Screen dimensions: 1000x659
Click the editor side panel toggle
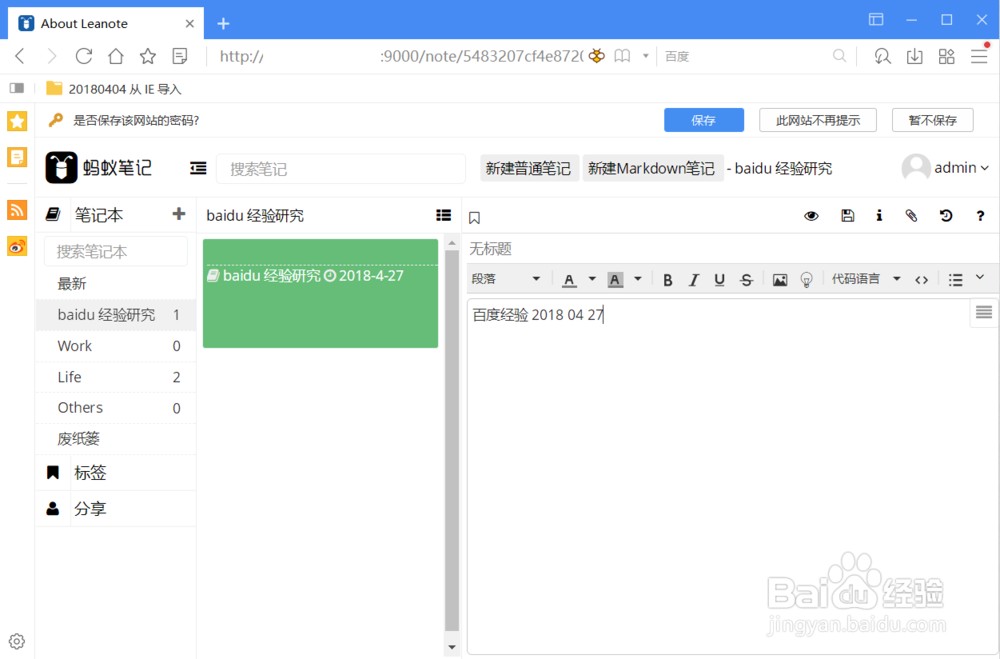(x=983, y=312)
